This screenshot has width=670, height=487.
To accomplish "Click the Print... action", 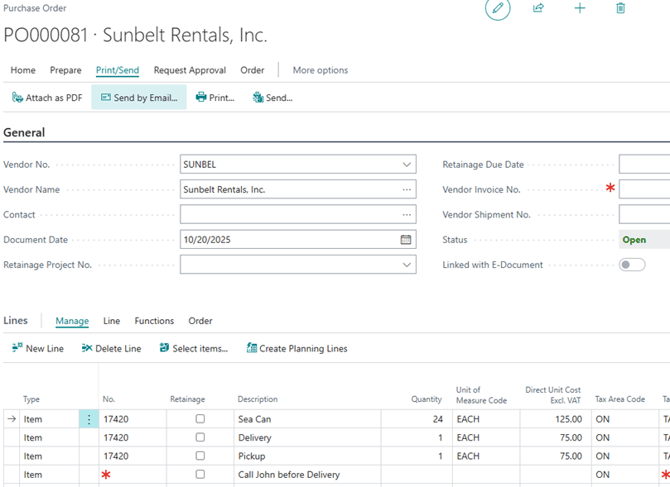I will click(x=215, y=98).
